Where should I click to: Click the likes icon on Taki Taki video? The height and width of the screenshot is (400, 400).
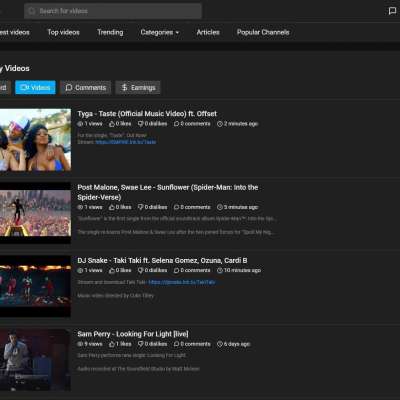point(112,270)
